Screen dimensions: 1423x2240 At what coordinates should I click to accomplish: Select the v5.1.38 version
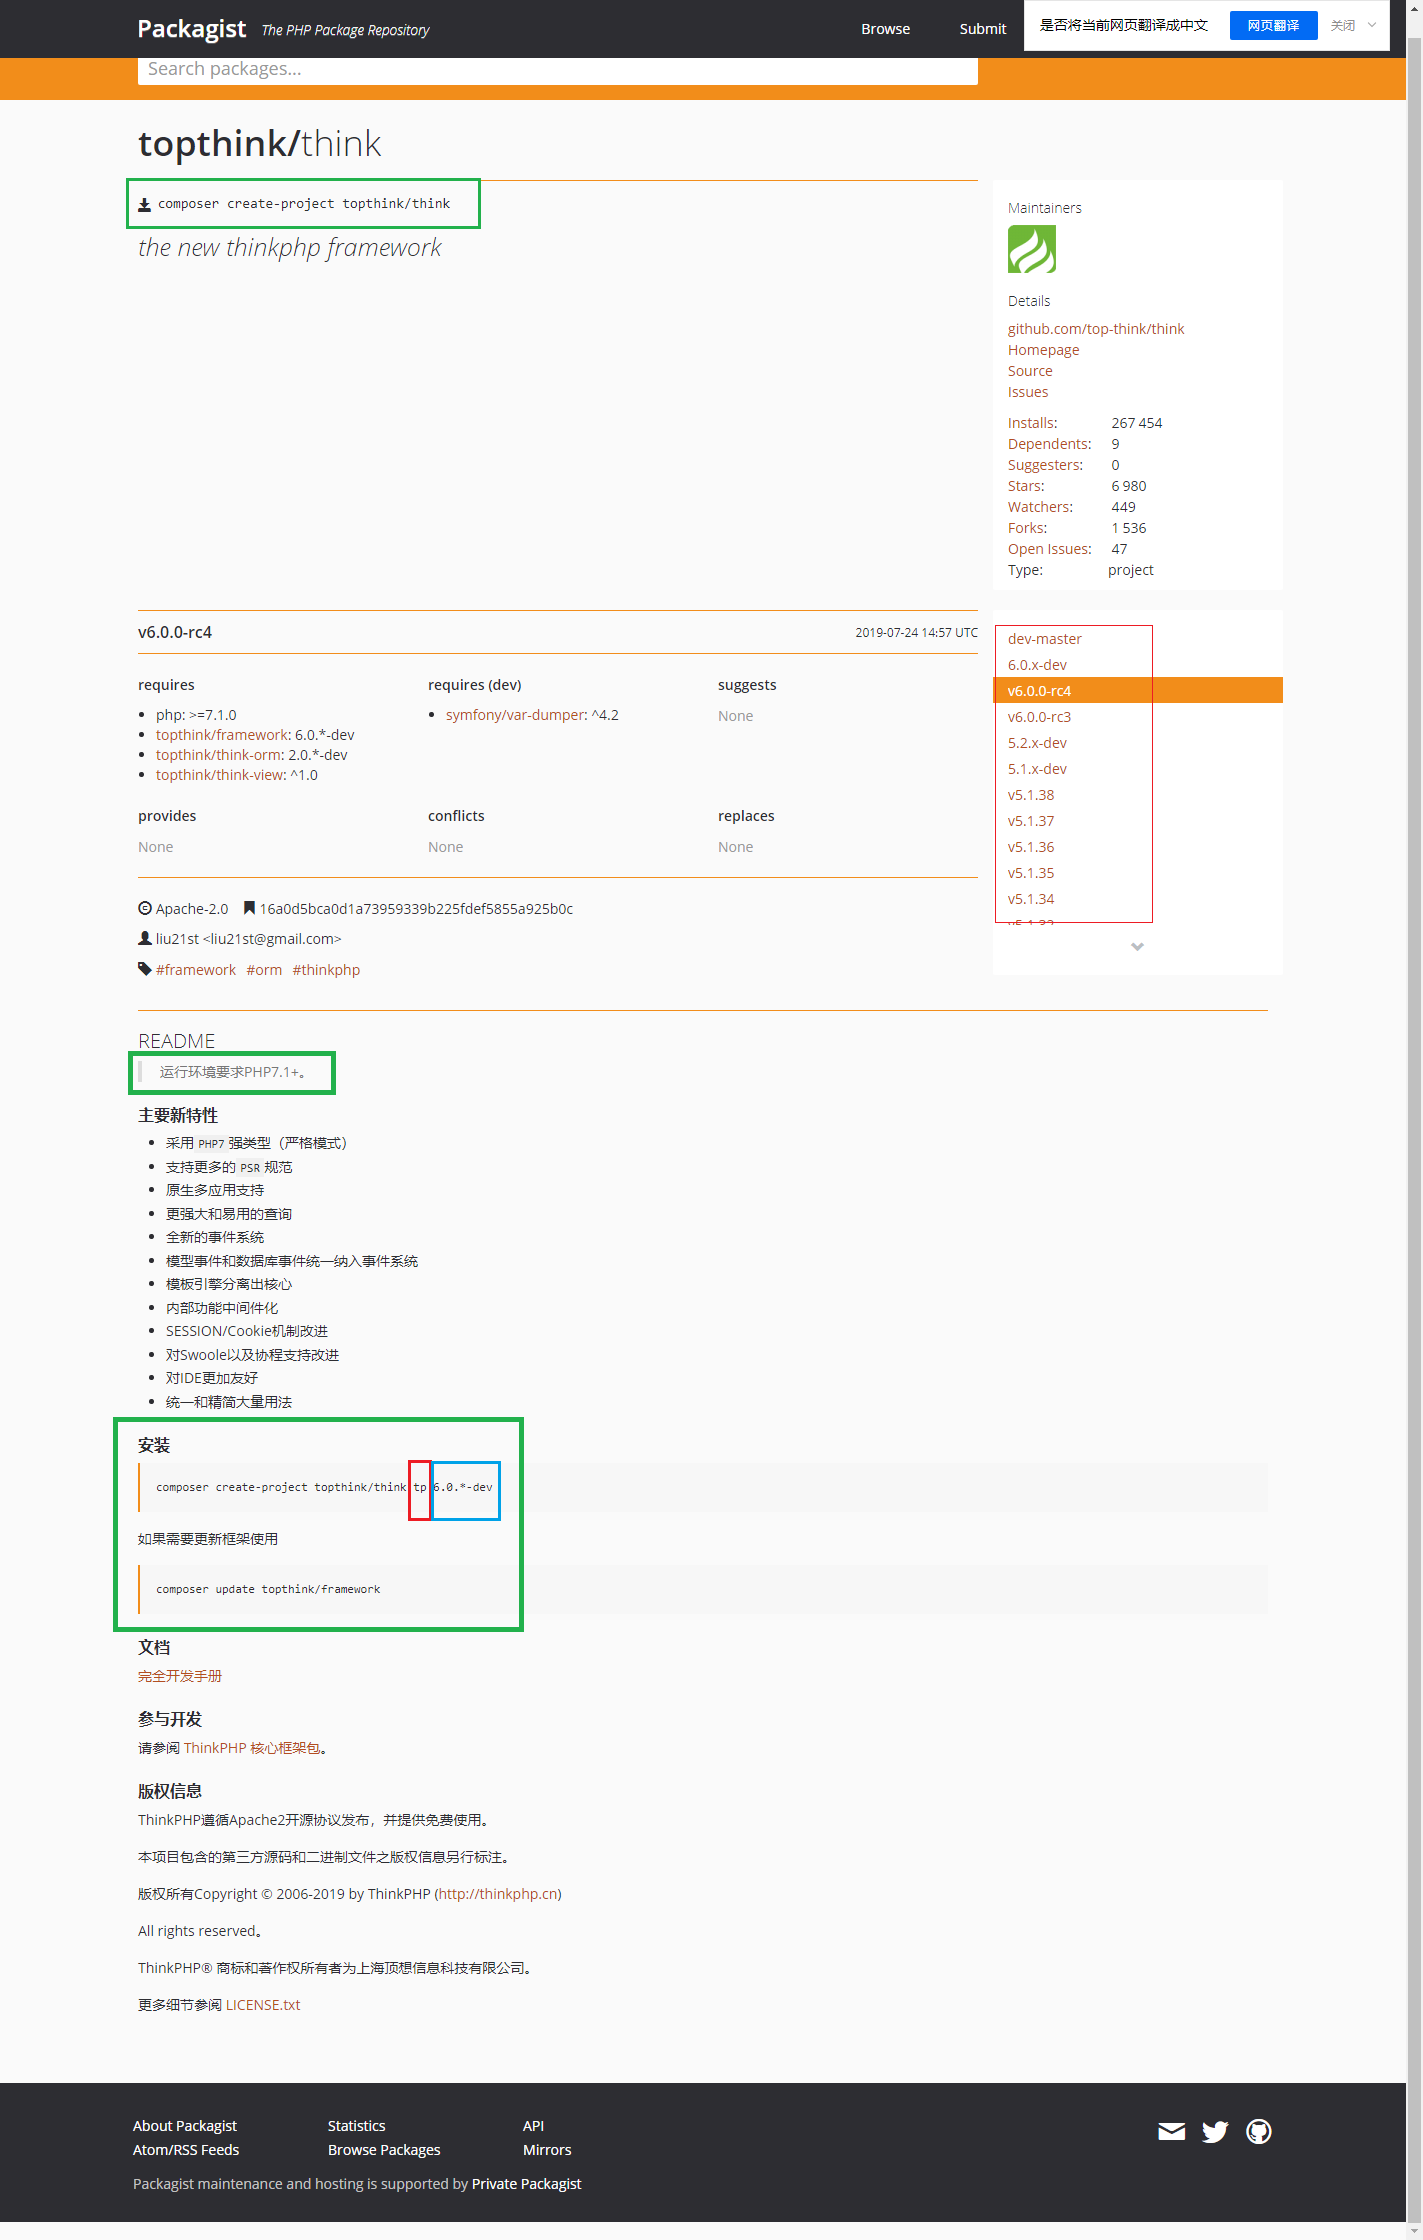coord(1031,795)
